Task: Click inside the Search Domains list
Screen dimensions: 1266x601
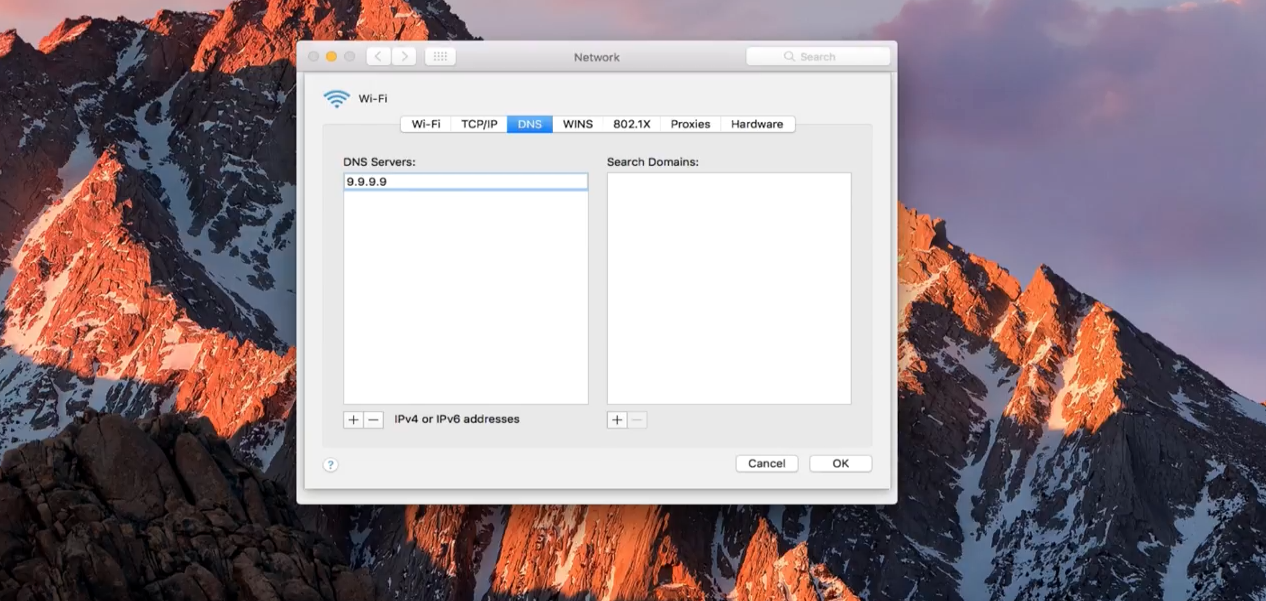Action: pyautogui.click(x=729, y=288)
